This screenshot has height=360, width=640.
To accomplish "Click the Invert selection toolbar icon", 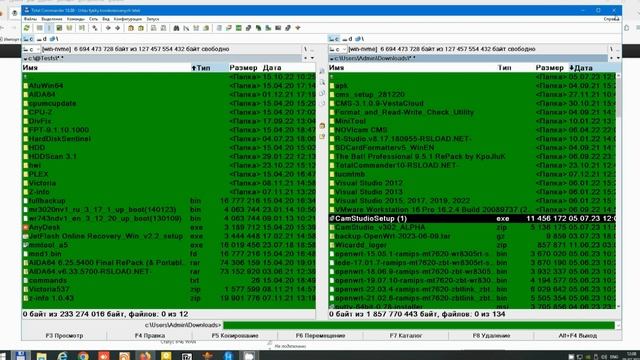I will tap(95, 28).
